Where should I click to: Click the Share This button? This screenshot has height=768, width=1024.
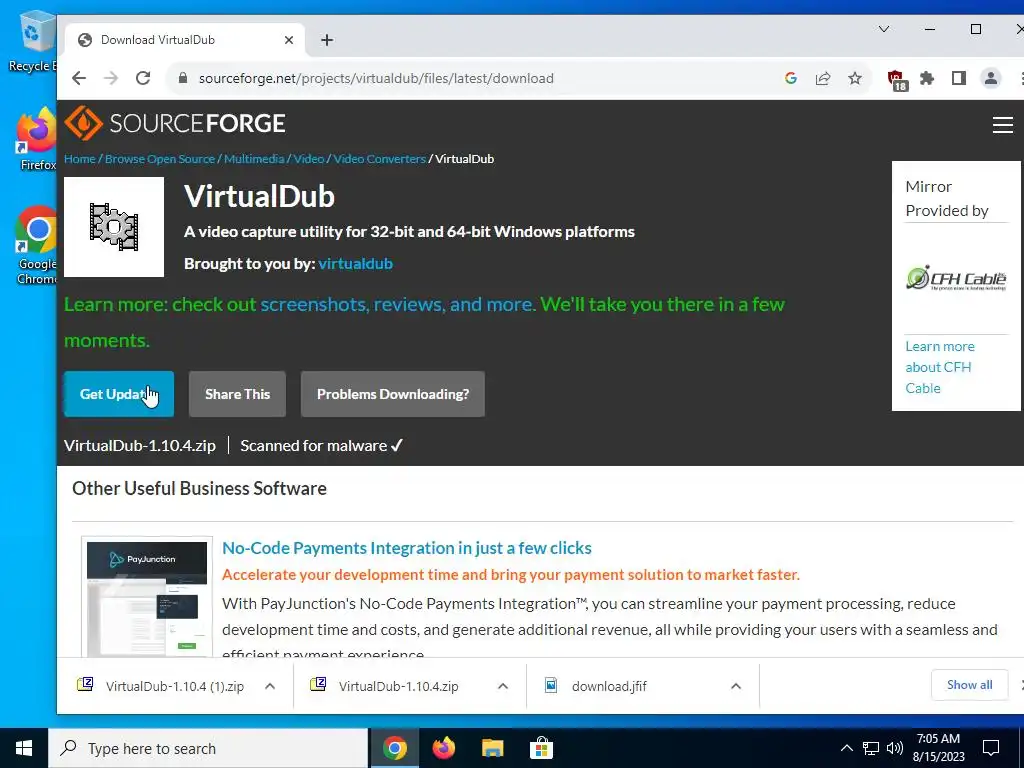(237, 394)
